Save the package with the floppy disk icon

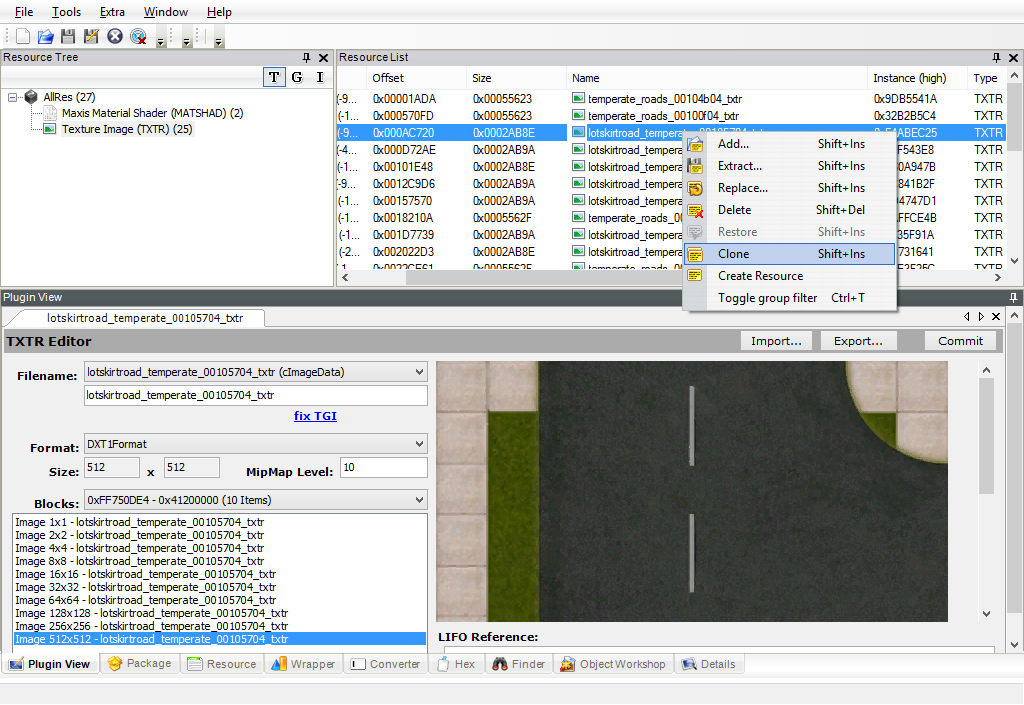click(x=68, y=37)
